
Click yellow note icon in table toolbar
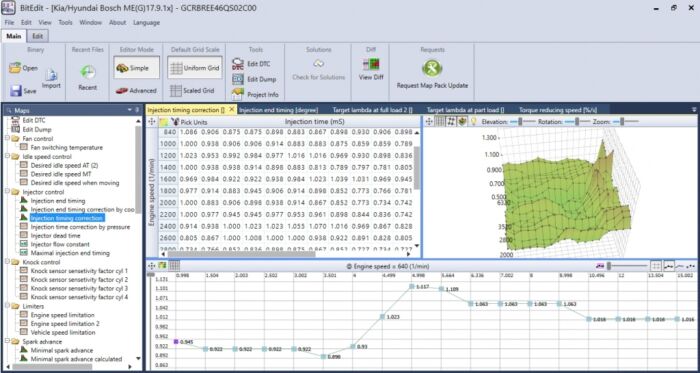pyautogui.click(x=164, y=122)
